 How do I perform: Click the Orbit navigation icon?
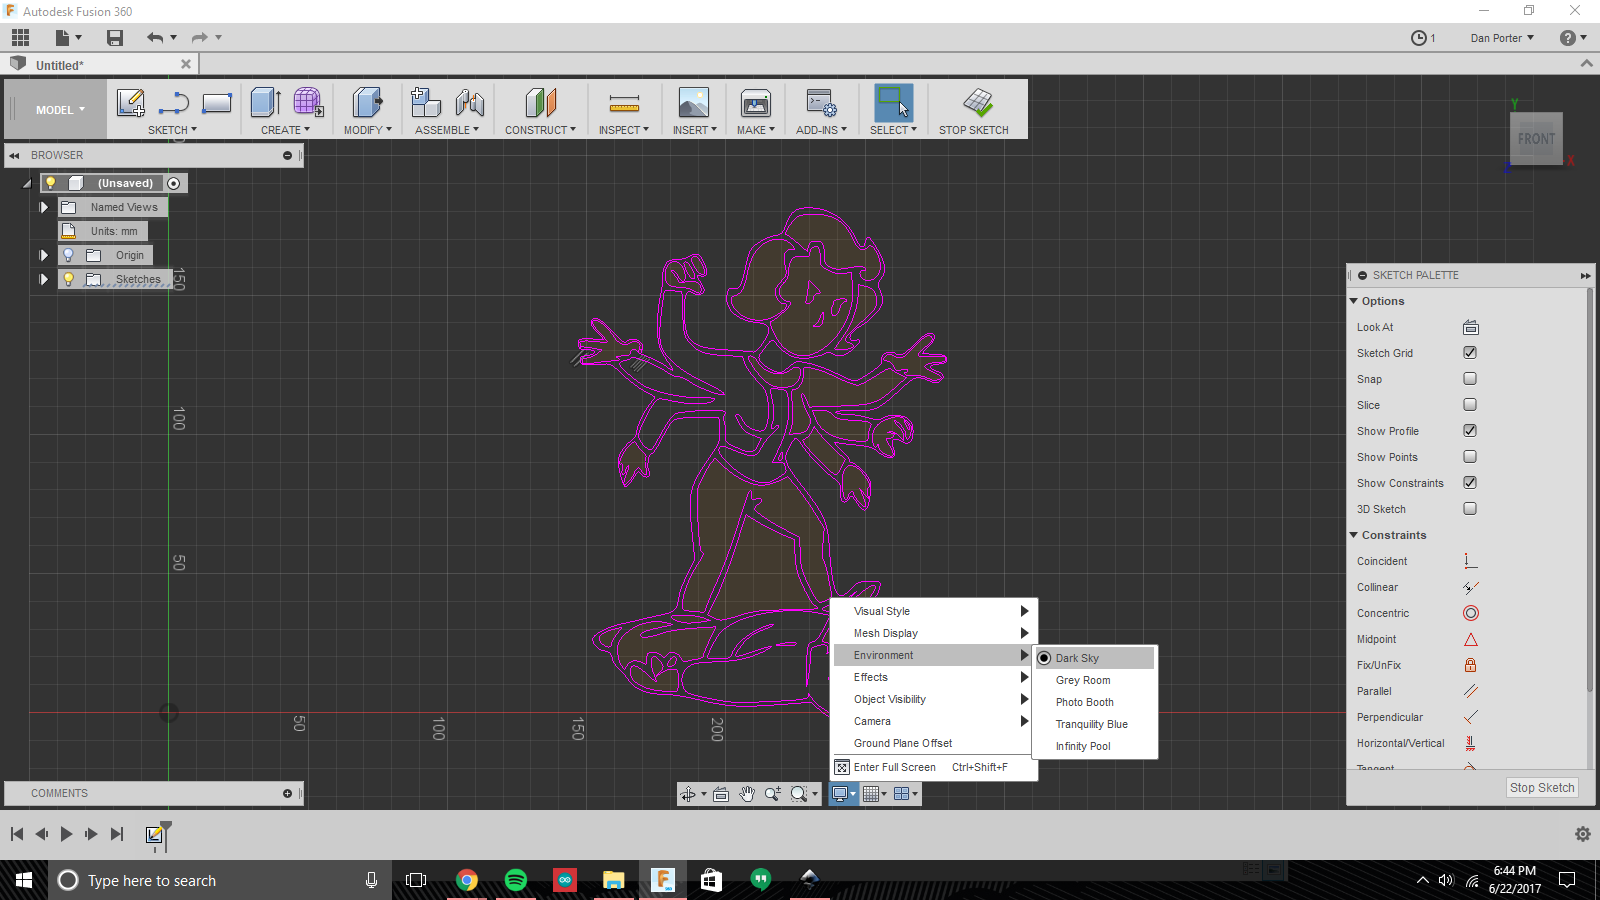point(688,794)
